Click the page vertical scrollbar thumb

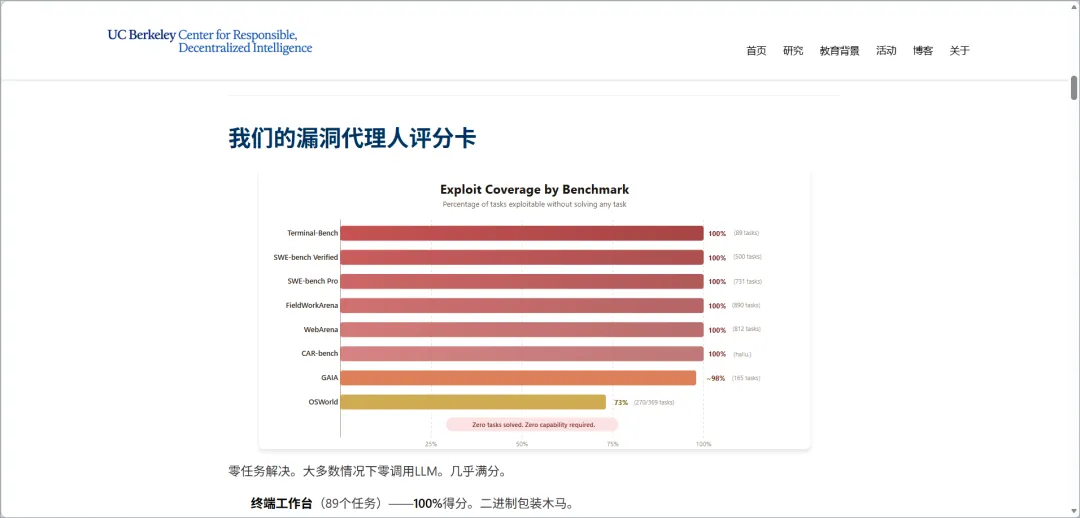[1074, 88]
